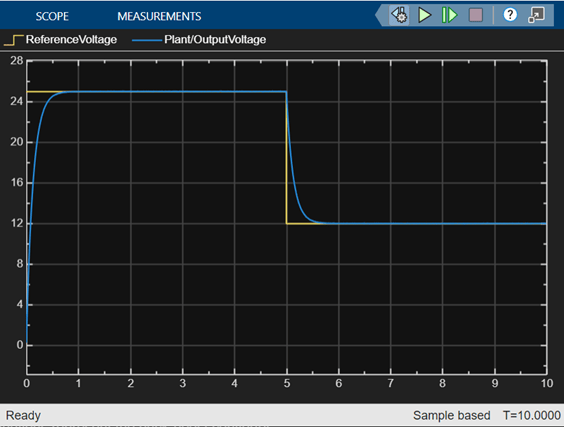
Task: Click the y-axis label 12
Action: (x=17, y=223)
